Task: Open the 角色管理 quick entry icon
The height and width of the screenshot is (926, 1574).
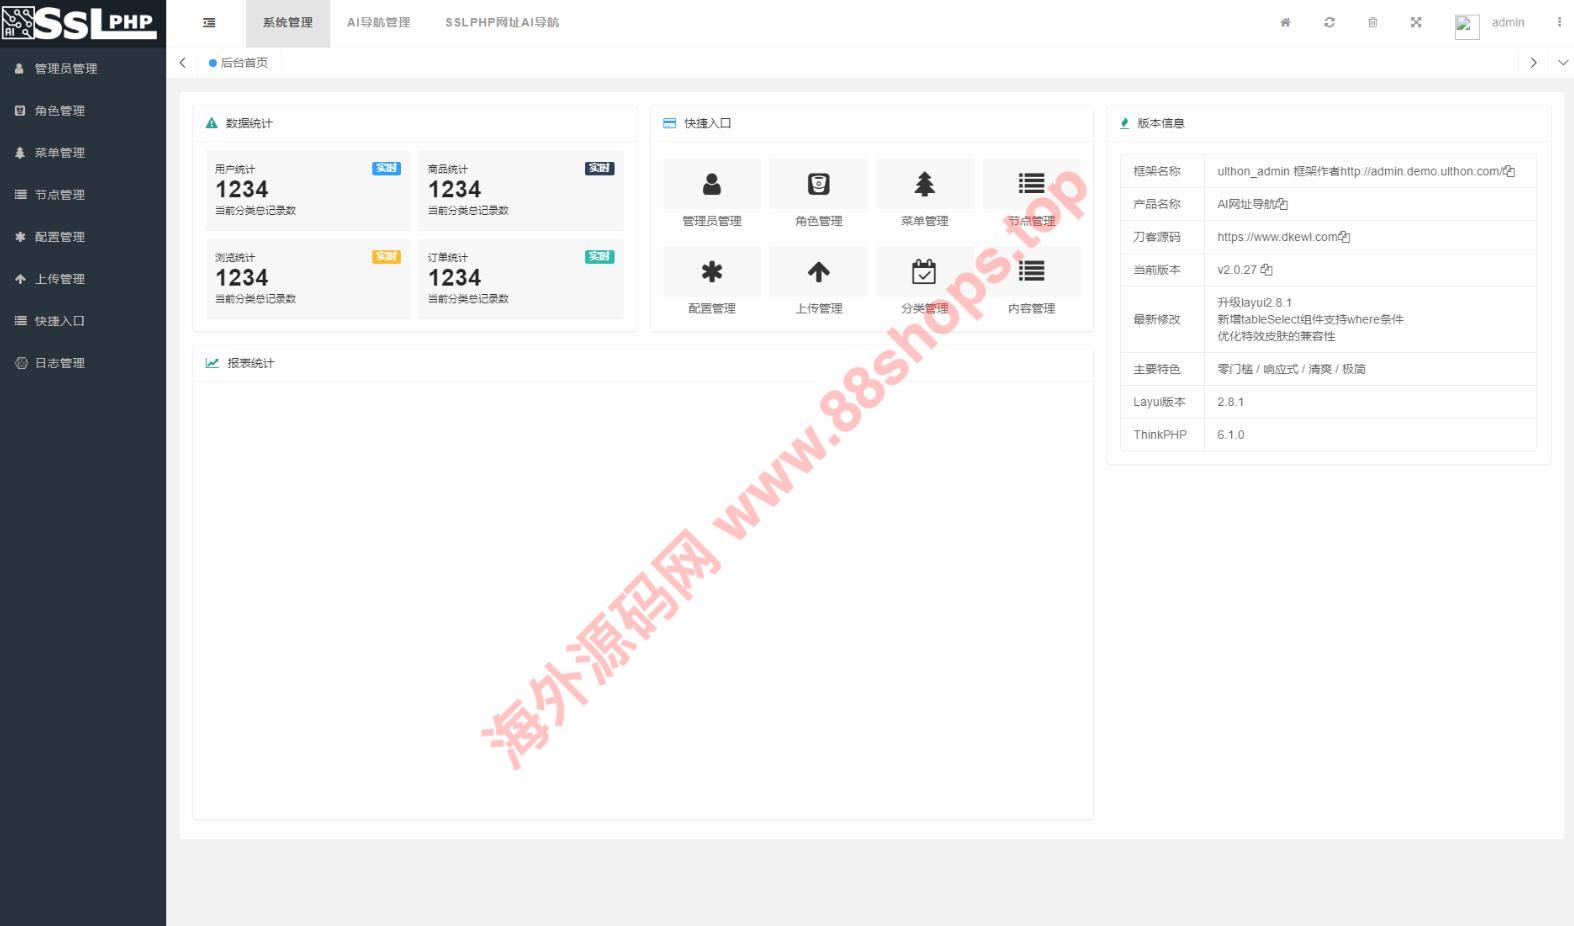Action: [x=818, y=184]
